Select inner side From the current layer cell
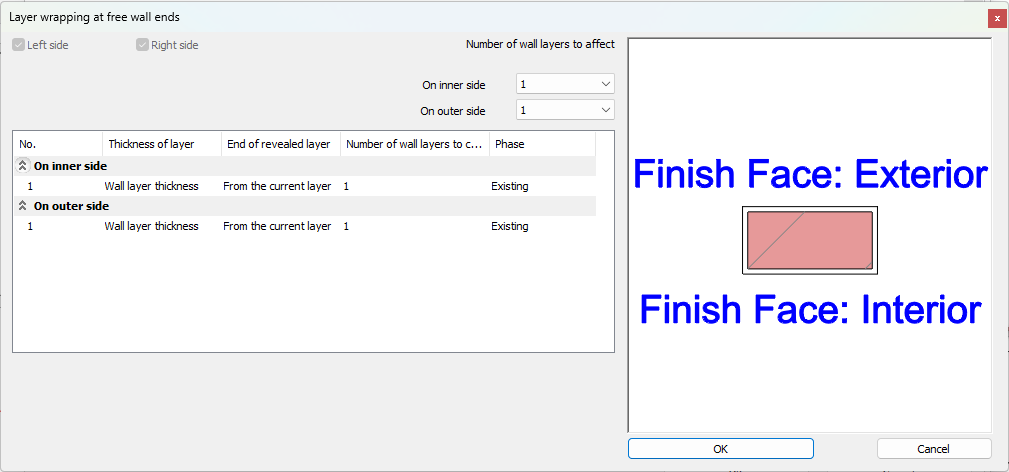Image resolution: width=1009 pixels, height=472 pixels. click(x=277, y=186)
